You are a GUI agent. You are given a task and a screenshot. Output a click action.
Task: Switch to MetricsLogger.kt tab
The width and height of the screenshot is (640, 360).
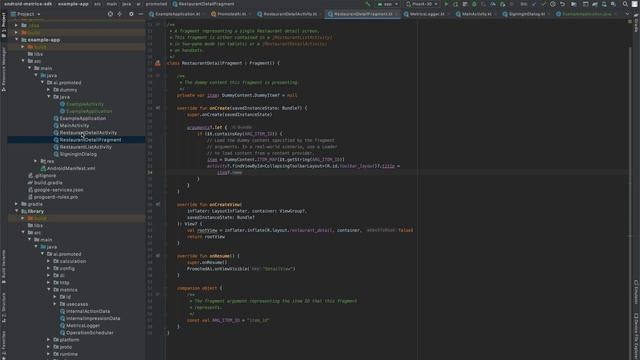pyautogui.click(x=427, y=14)
